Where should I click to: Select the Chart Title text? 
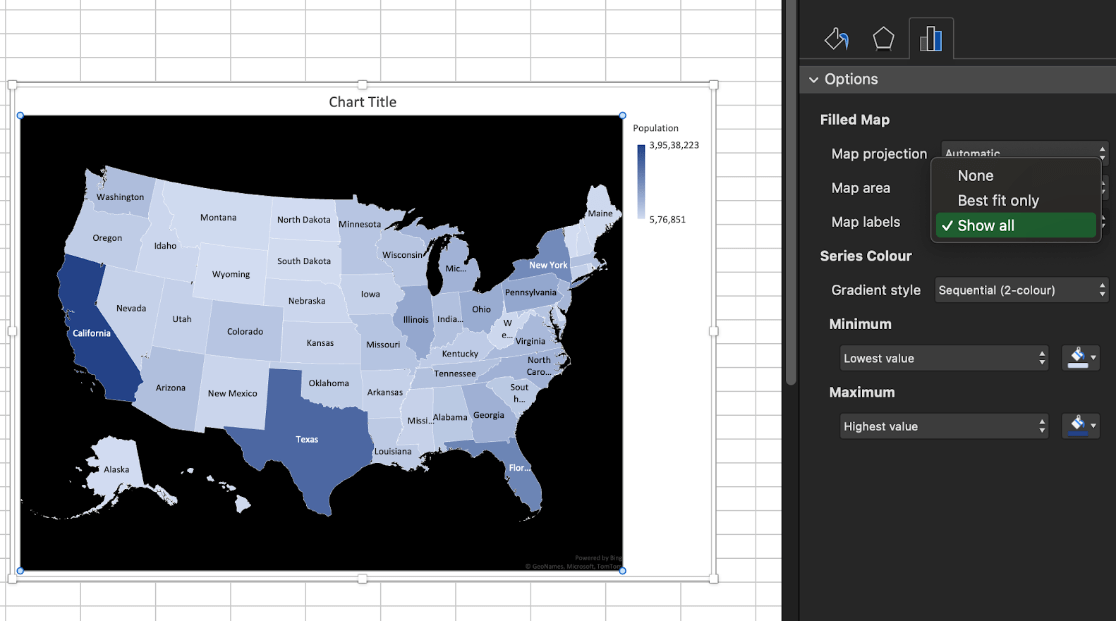coord(362,102)
